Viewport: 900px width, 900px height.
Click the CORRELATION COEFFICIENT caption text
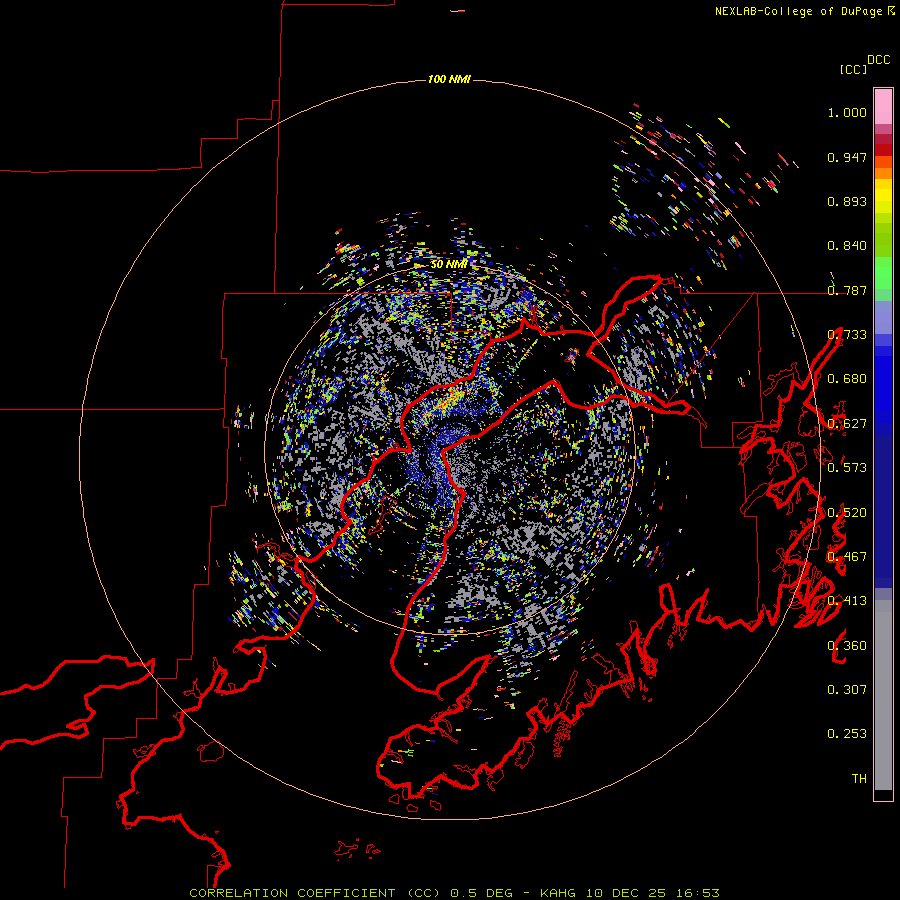point(292,893)
